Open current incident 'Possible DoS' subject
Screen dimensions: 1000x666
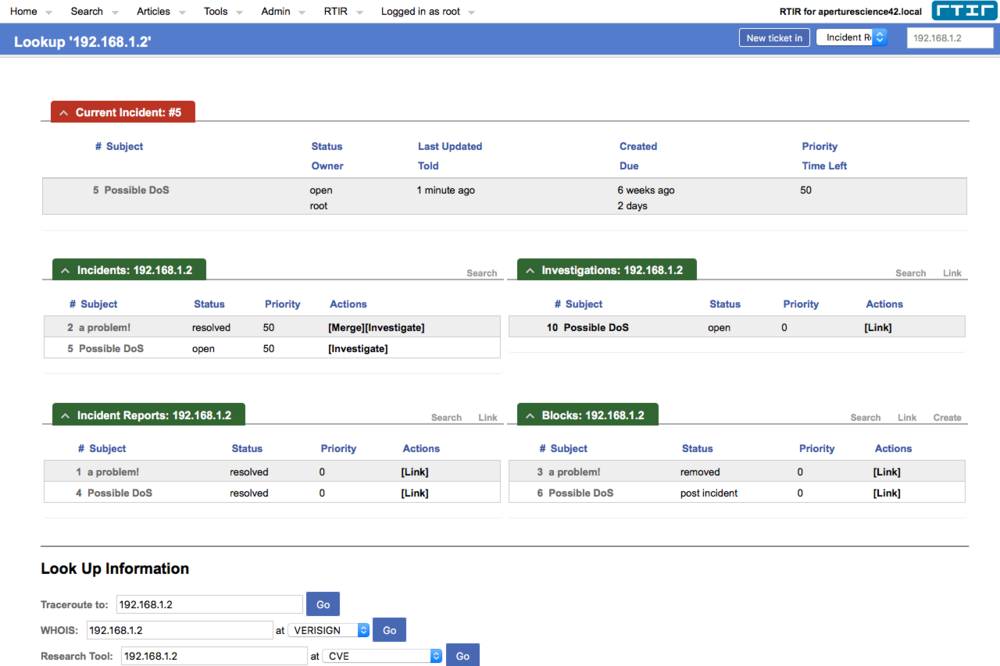coord(136,190)
